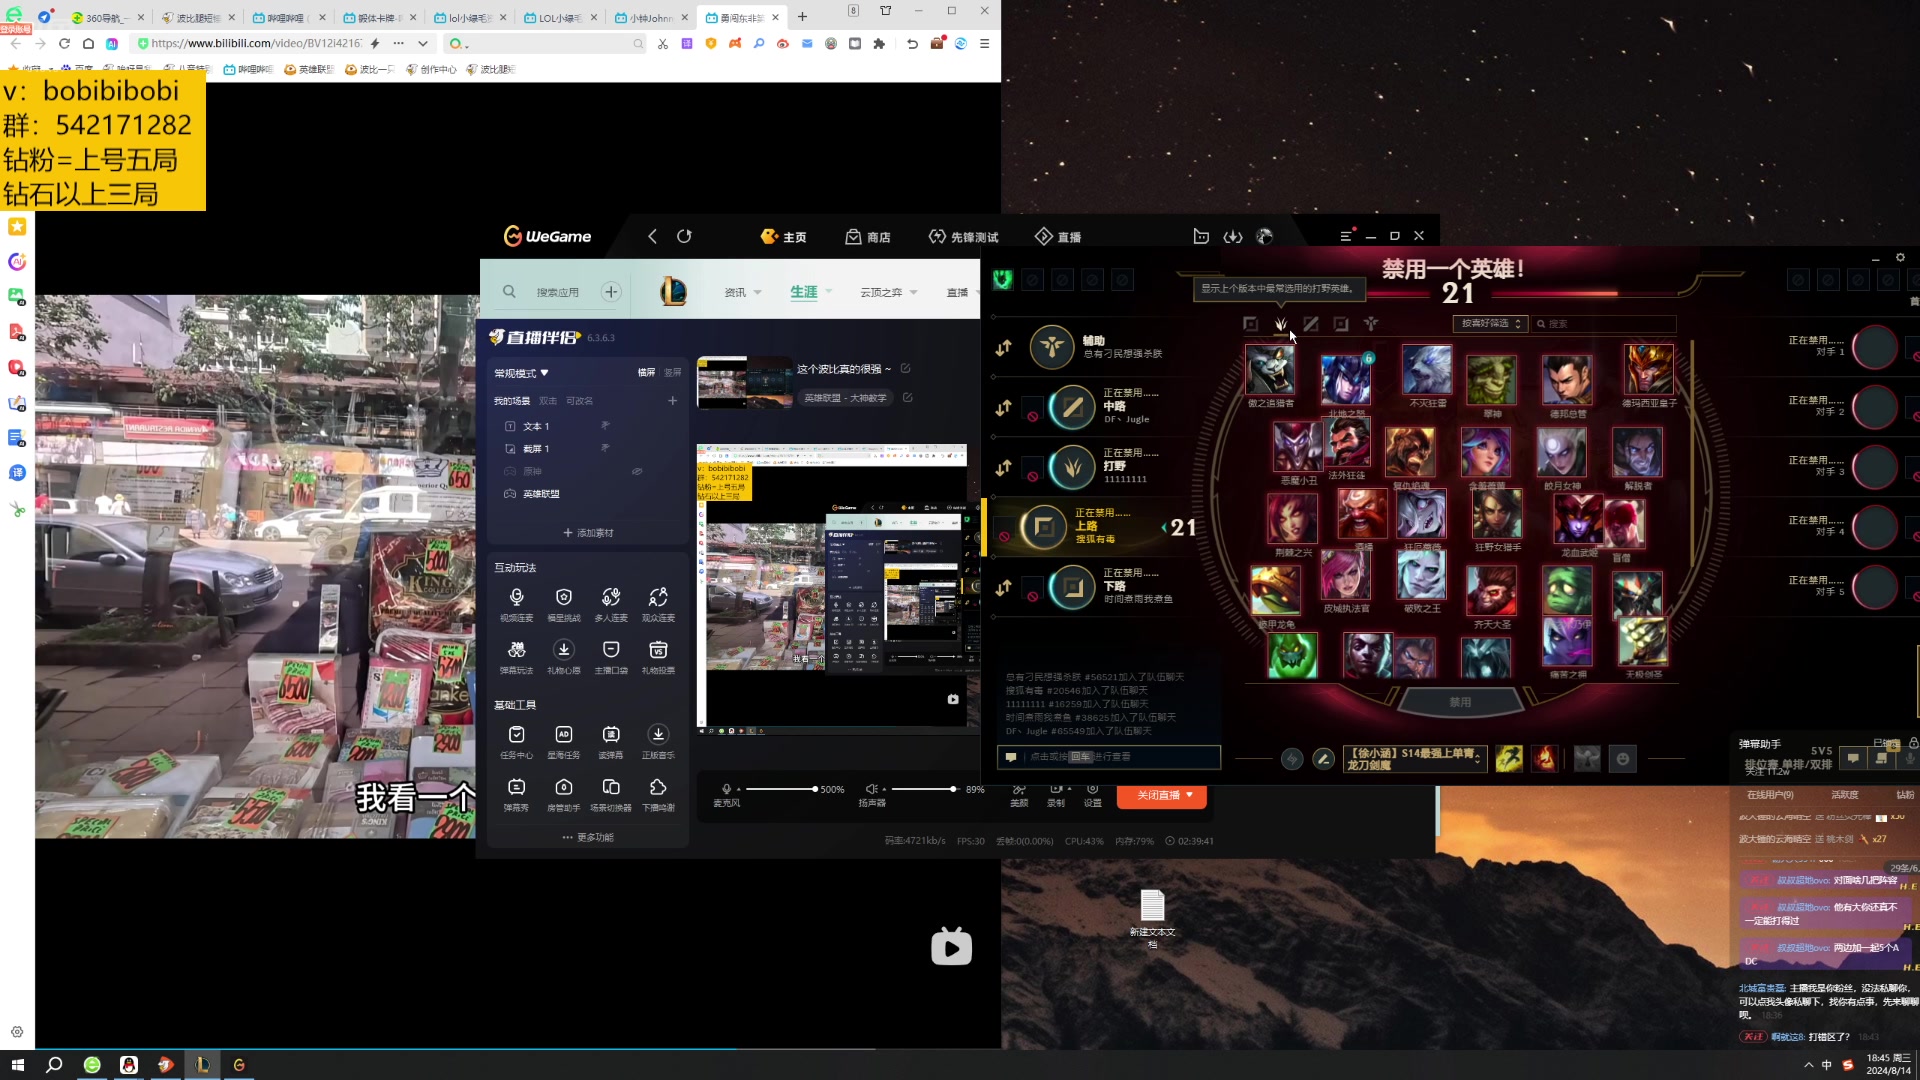Open 生涯 tab in WeGame
1920x1080 pixels.
tap(804, 292)
